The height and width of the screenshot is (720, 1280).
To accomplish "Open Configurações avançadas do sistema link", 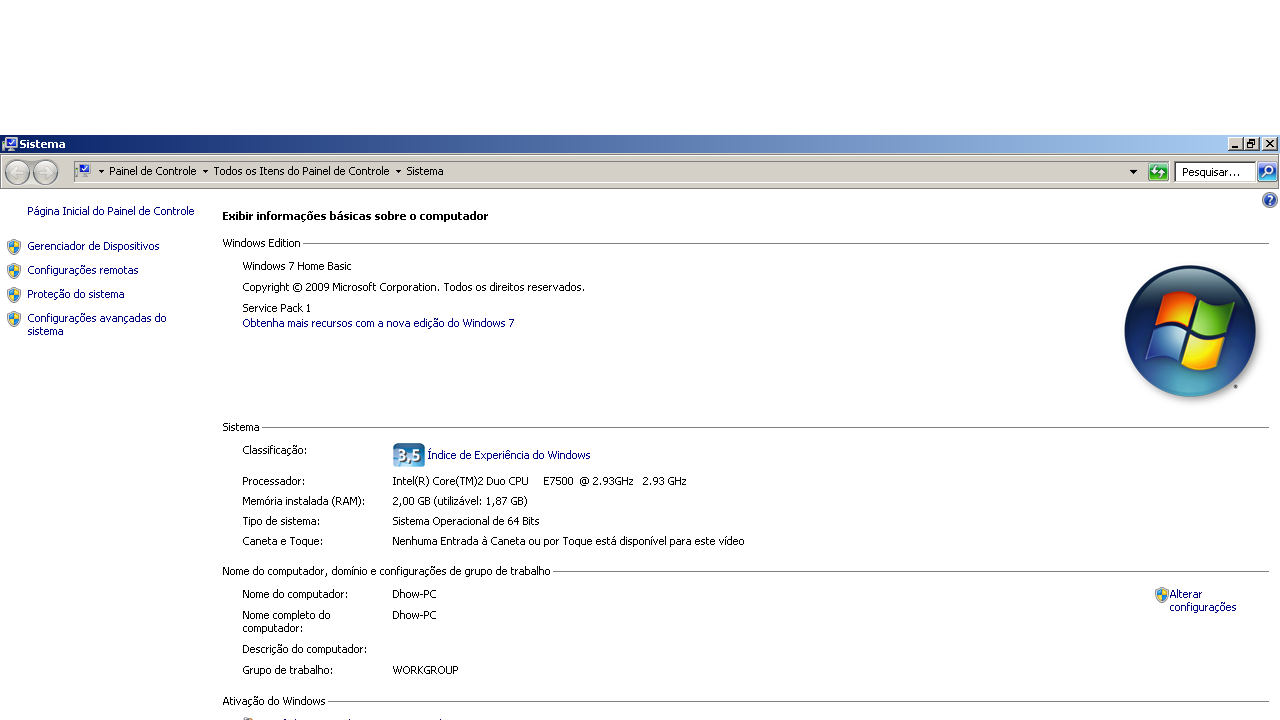I will [x=97, y=324].
